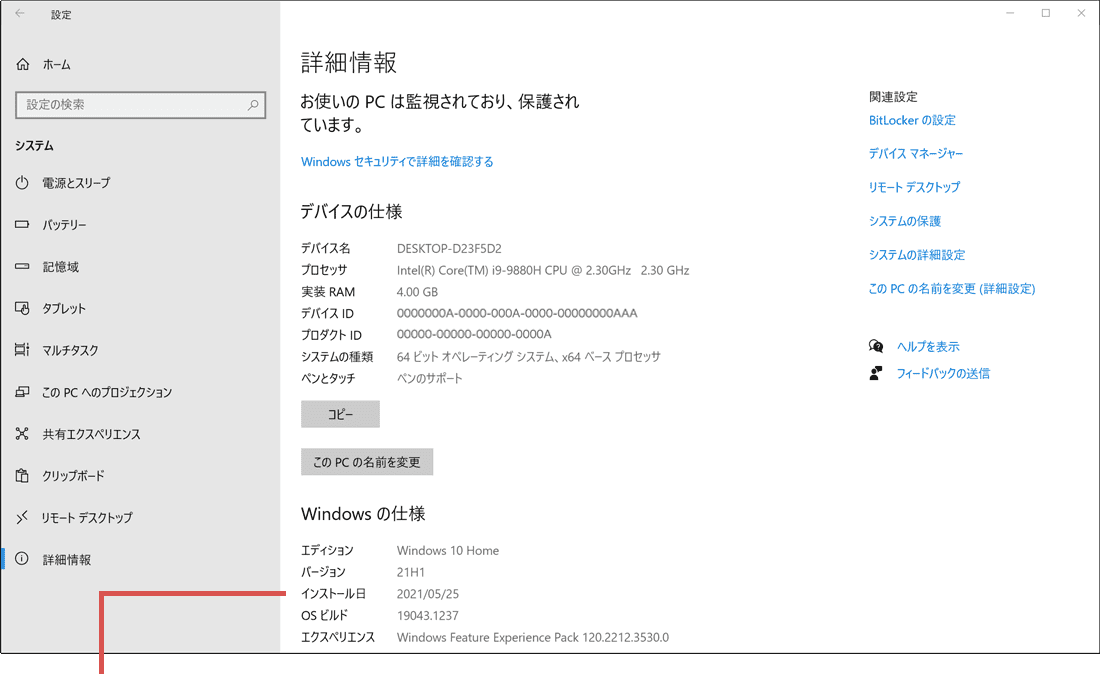Click the 共有エクスペリエンス icon
The width and height of the screenshot is (1100, 674).
[x=22, y=434]
